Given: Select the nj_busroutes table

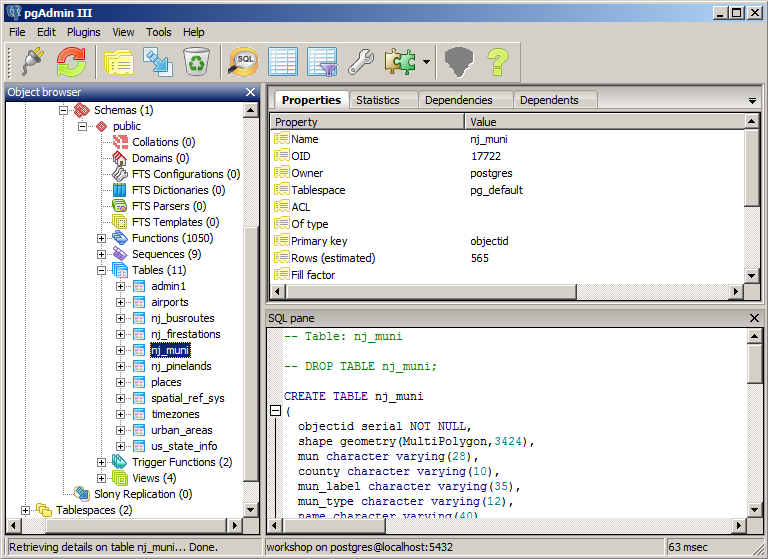Looking at the screenshot, I should pyautogui.click(x=183, y=318).
